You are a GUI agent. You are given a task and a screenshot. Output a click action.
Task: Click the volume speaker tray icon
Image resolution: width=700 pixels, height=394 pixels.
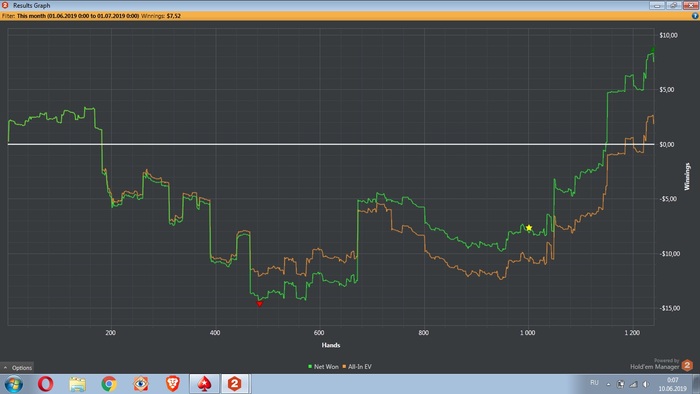click(646, 384)
